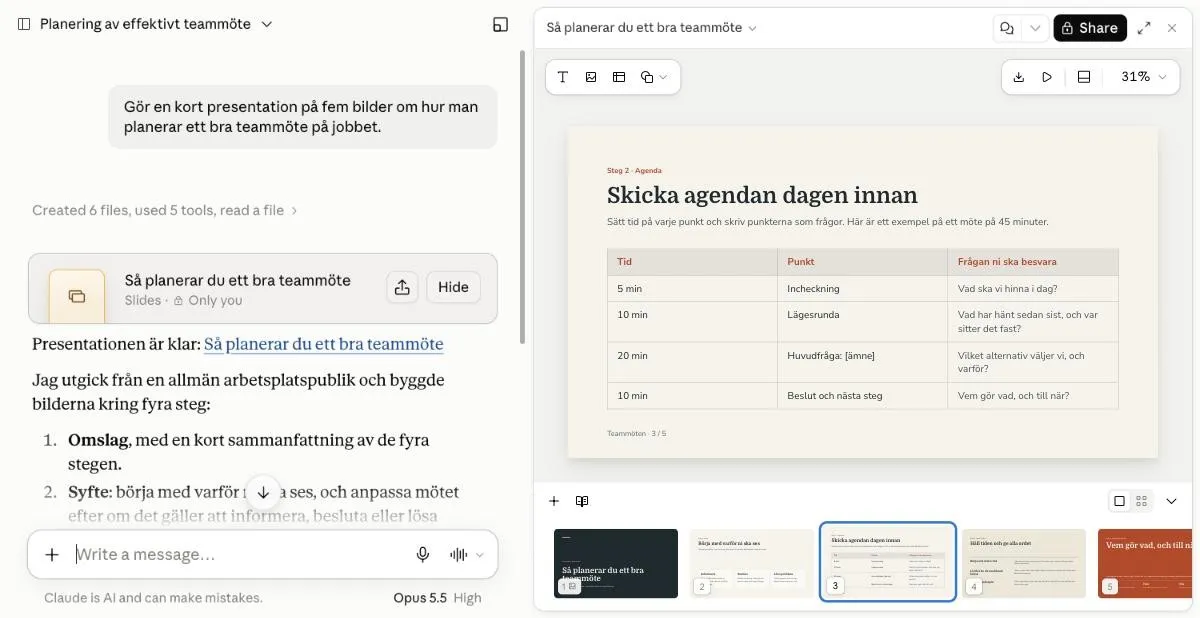This screenshot has width=1200, height=618.
Task: Select the Insert image tool
Action: [591, 77]
